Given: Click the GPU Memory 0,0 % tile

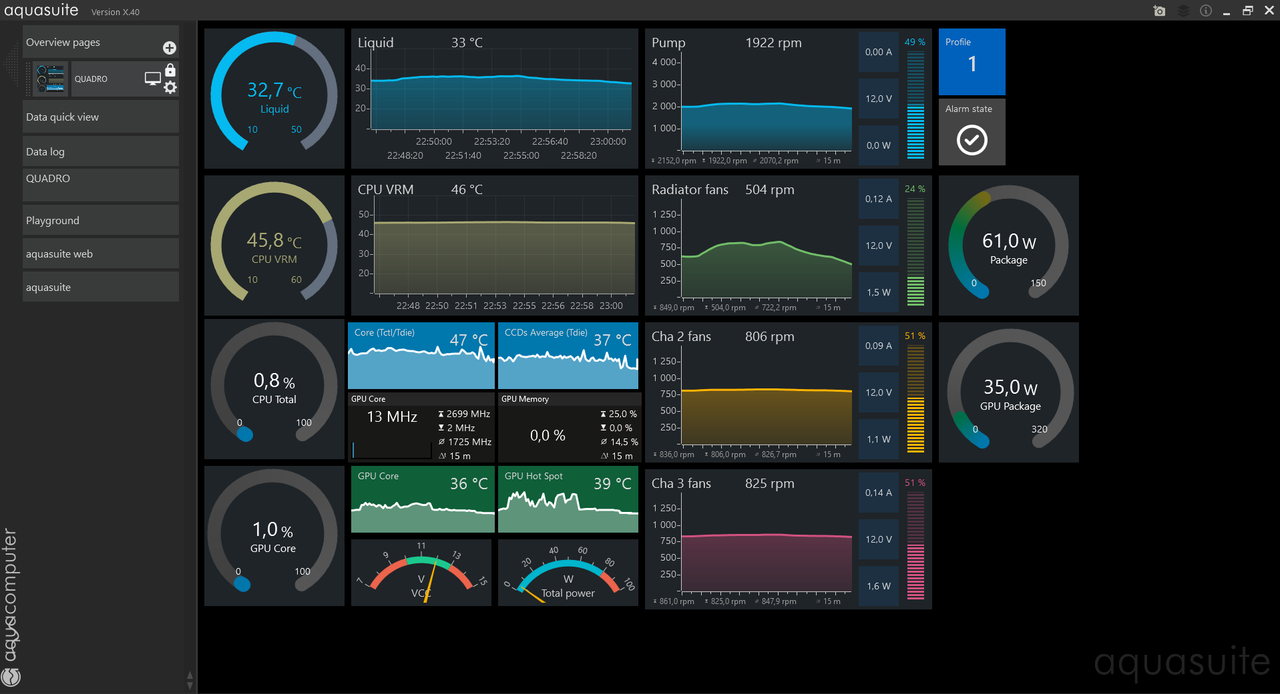Looking at the screenshot, I should pyautogui.click(x=568, y=427).
